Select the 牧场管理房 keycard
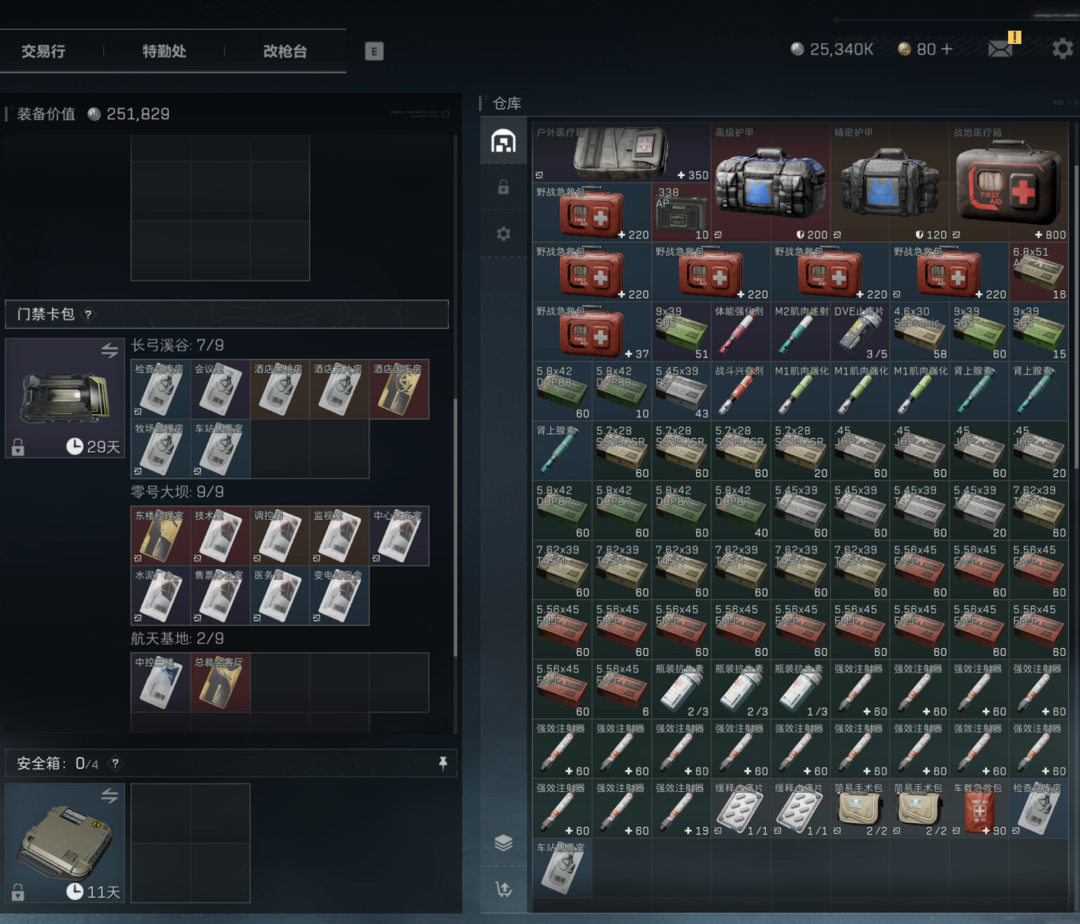Viewport: 1080px width, 924px height. (160, 448)
